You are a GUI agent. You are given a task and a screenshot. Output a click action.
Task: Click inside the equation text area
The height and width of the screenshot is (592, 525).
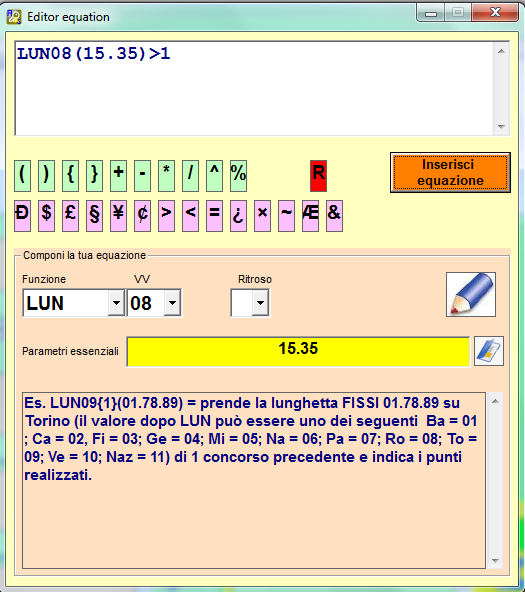(254, 88)
